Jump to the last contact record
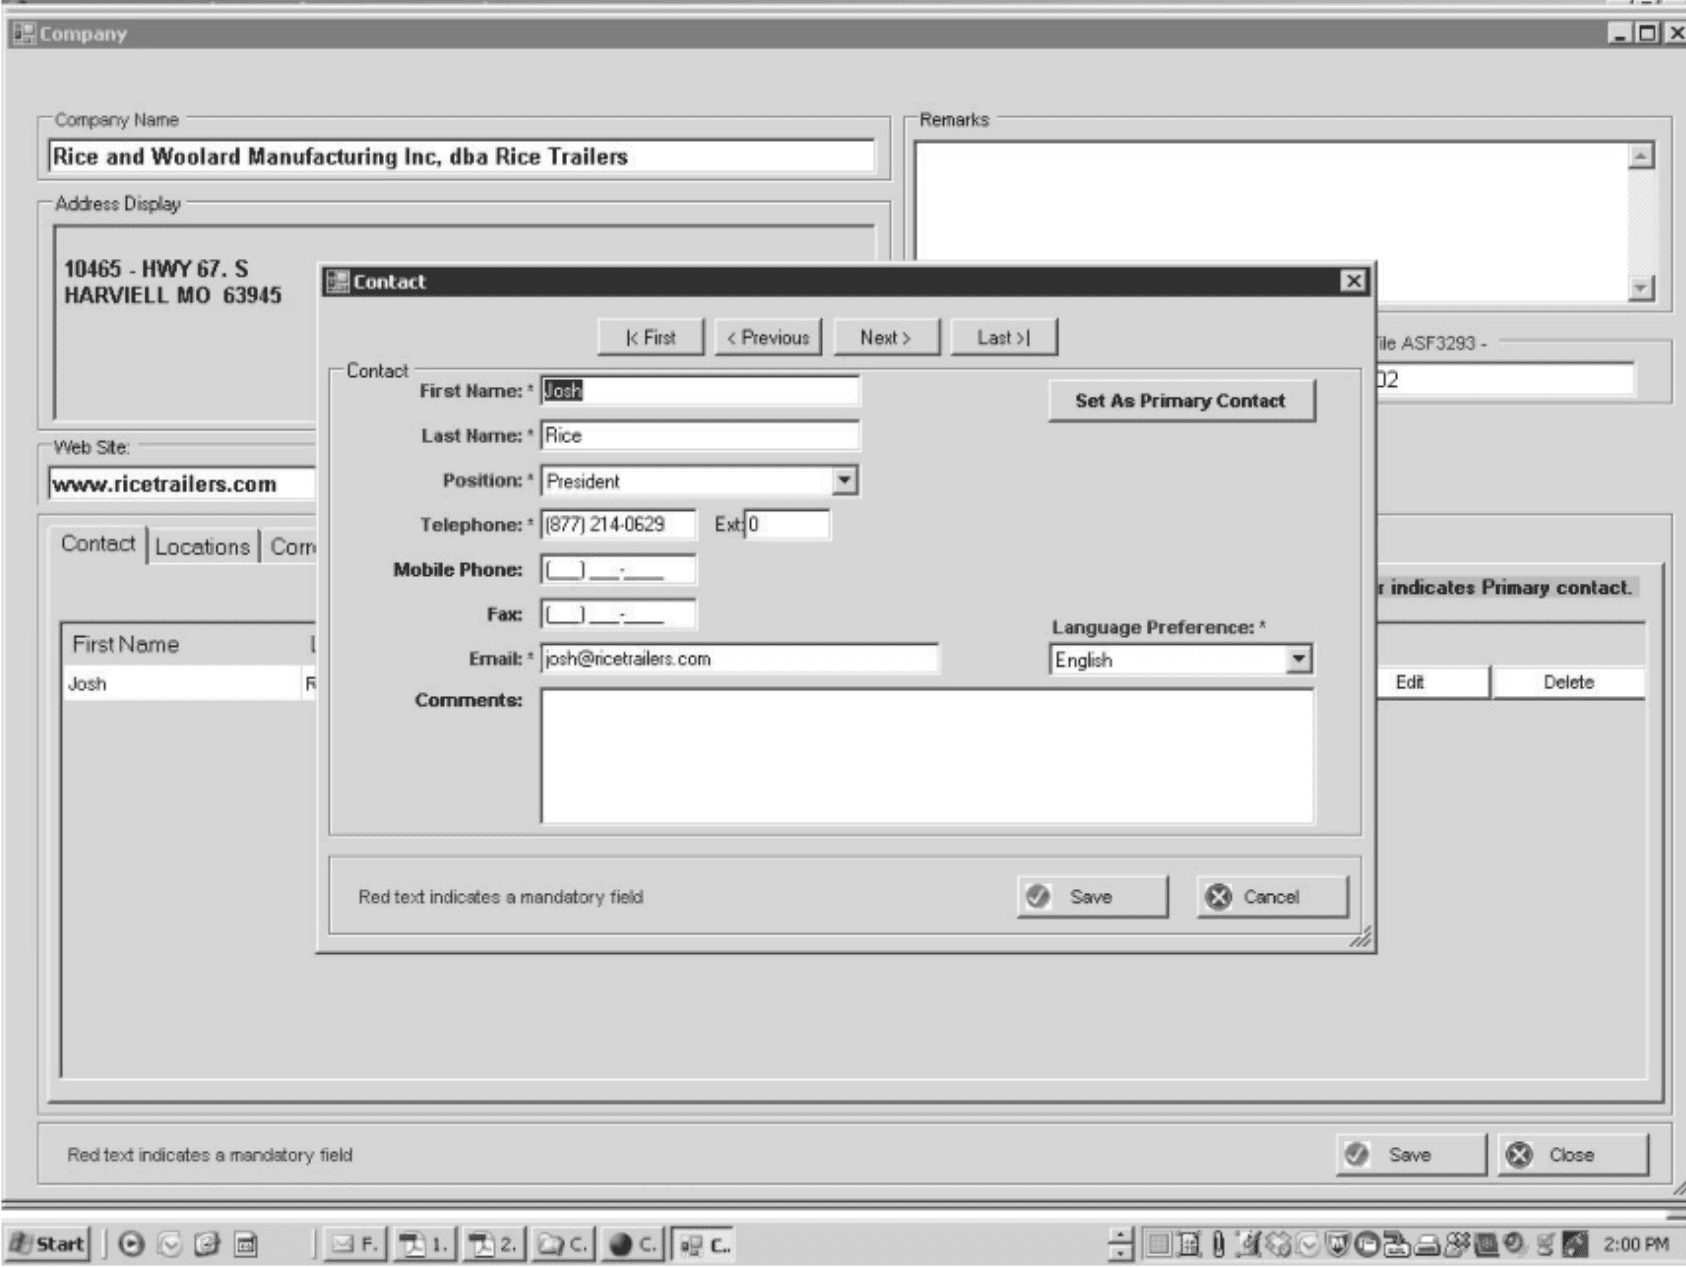Image resolution: width=1686 pixels, height=1268 pixels. [x=1003, y=338]
